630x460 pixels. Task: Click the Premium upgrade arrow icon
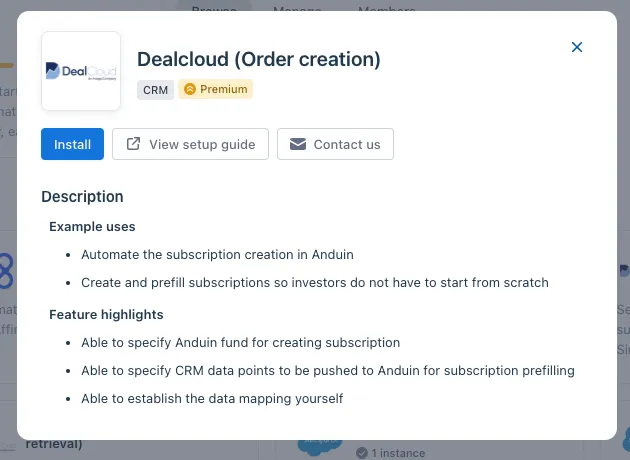coord(190,89)
